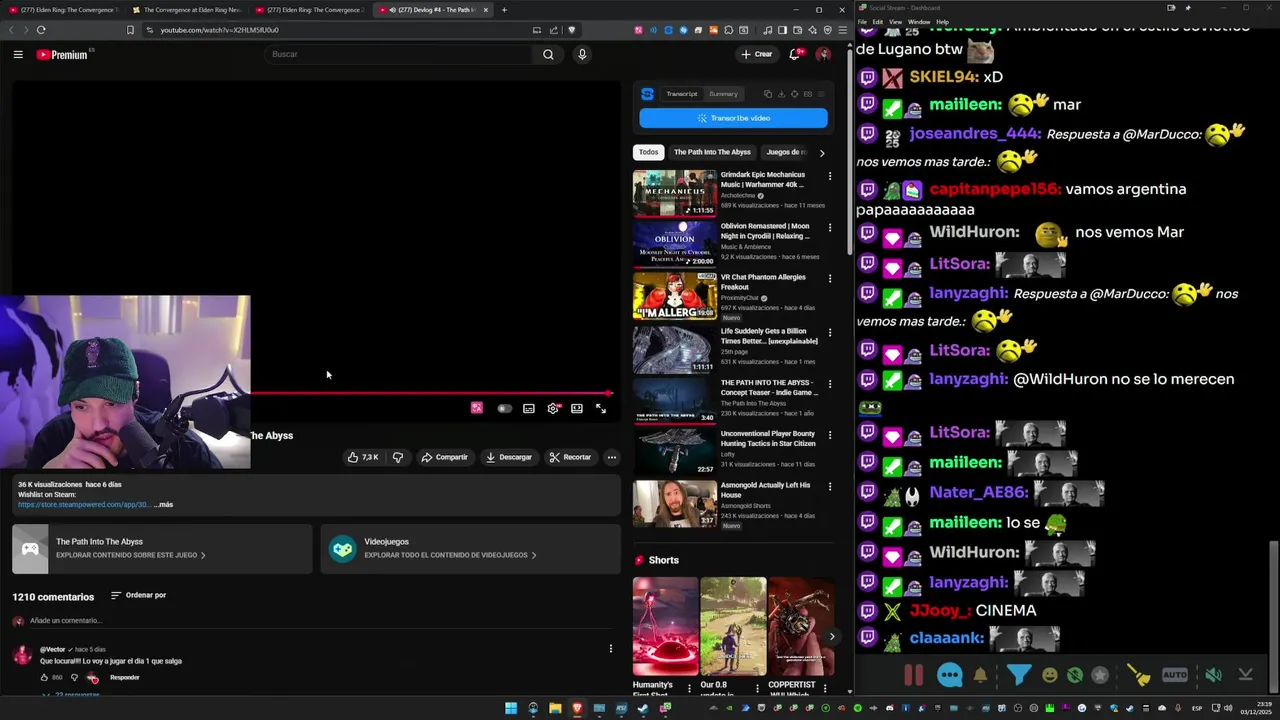
Task: Show more filter chips with right arrow
Action: (x=822, y=153)
